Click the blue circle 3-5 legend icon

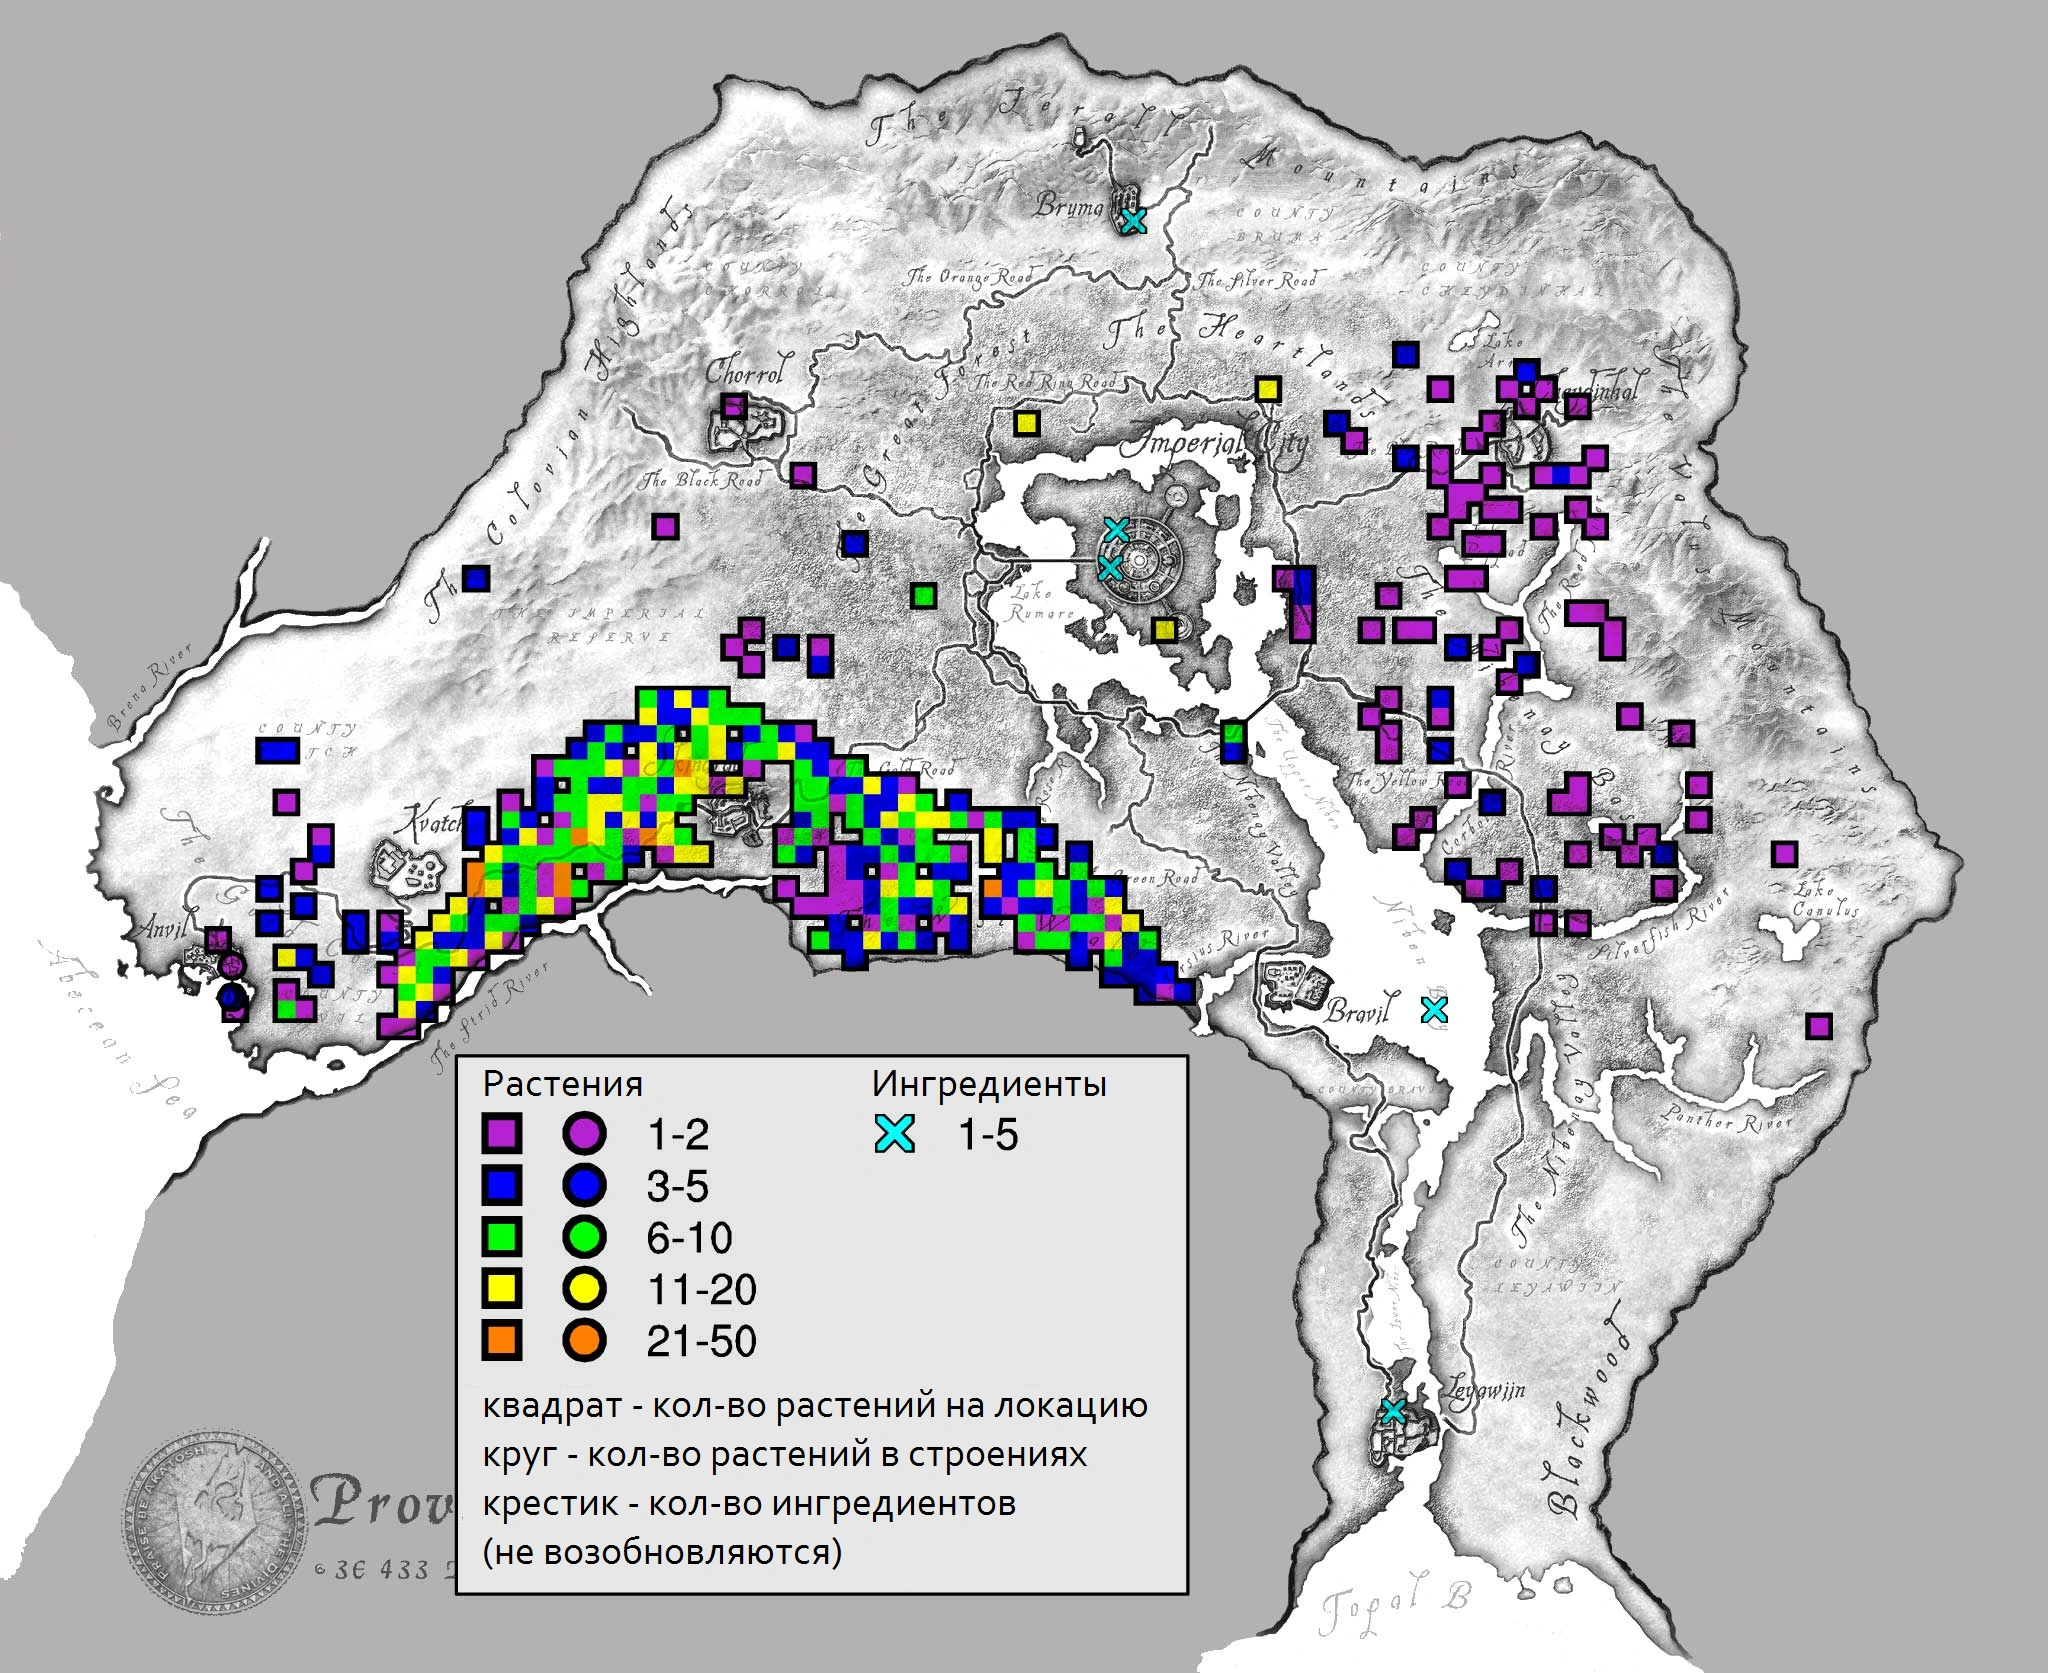[x=585, y=1185]
